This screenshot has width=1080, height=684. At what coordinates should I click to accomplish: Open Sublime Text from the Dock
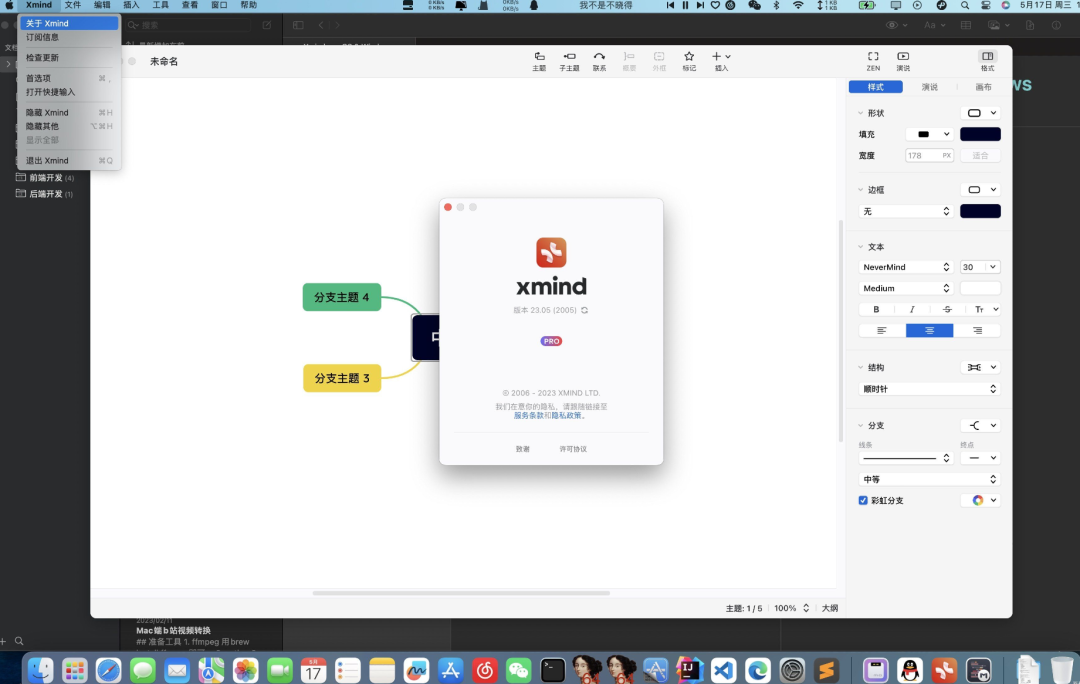click(826, 670)
